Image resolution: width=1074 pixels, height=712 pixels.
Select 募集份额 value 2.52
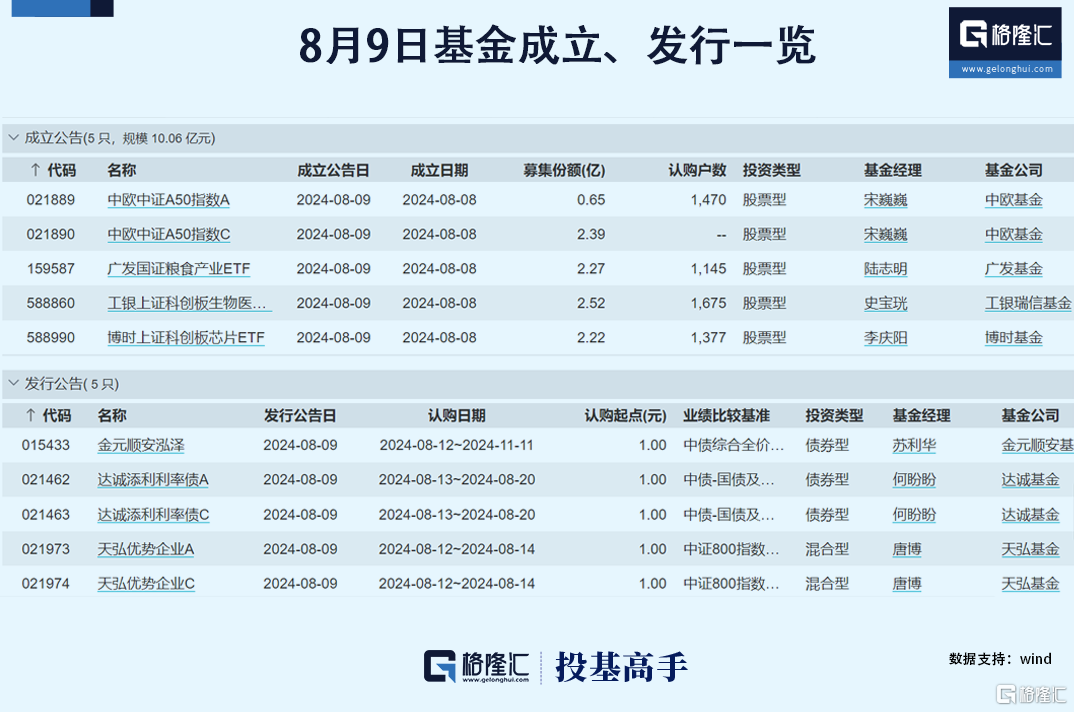click(x=591, y=303)
